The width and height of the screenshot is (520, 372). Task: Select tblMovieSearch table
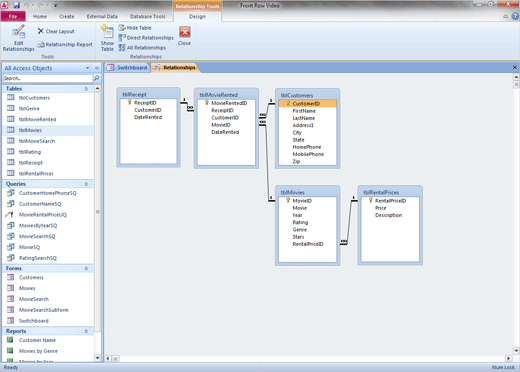pyautogui.click(x=48, y=141)
